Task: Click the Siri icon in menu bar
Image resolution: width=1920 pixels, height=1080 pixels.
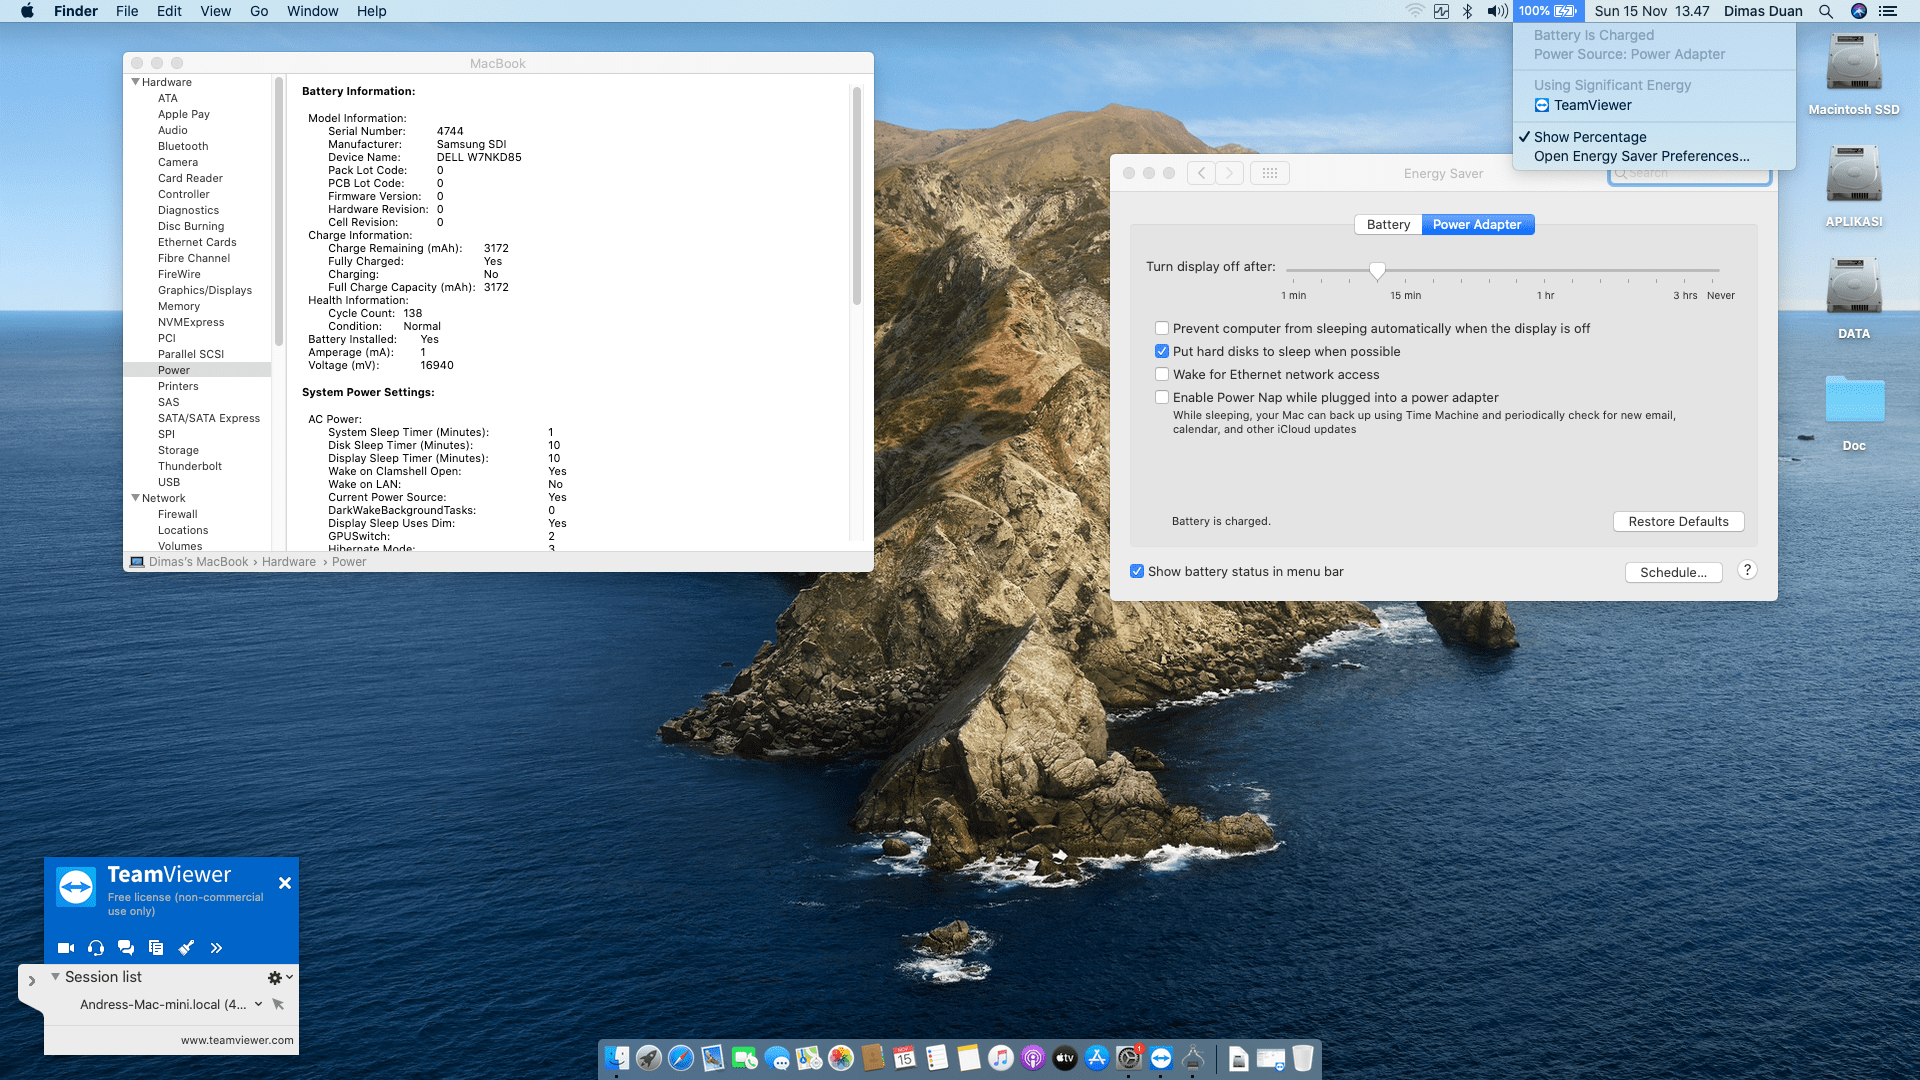Action: coord(1859,11)
